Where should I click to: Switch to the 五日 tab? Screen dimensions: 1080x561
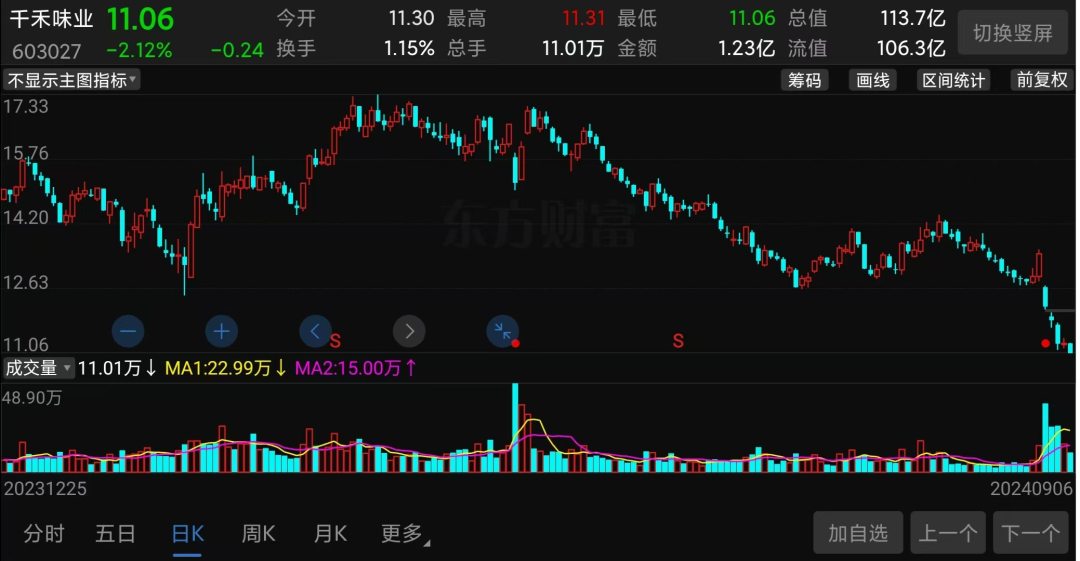click(x=115, y=533)
